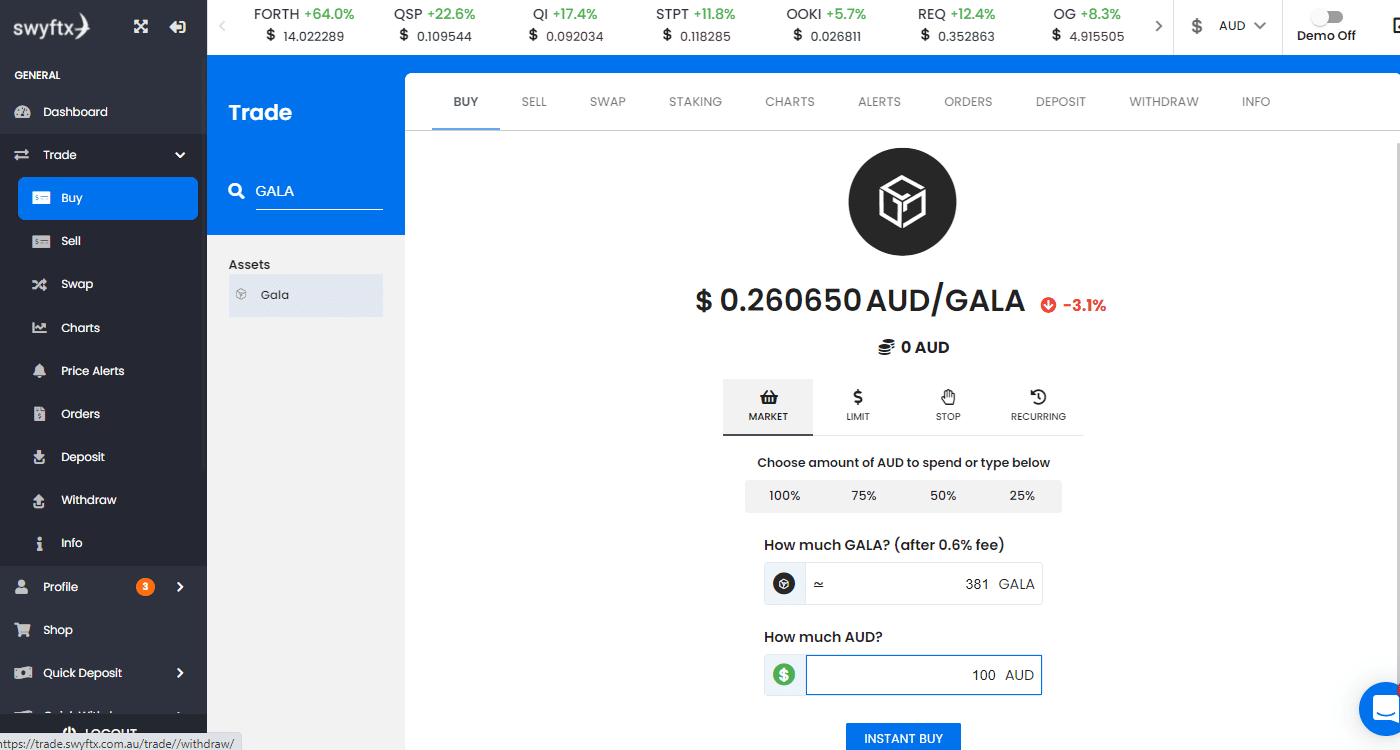Switch to the INFO tab
Viewport: 1400px width, 750px height.
tap(1256, 102)
